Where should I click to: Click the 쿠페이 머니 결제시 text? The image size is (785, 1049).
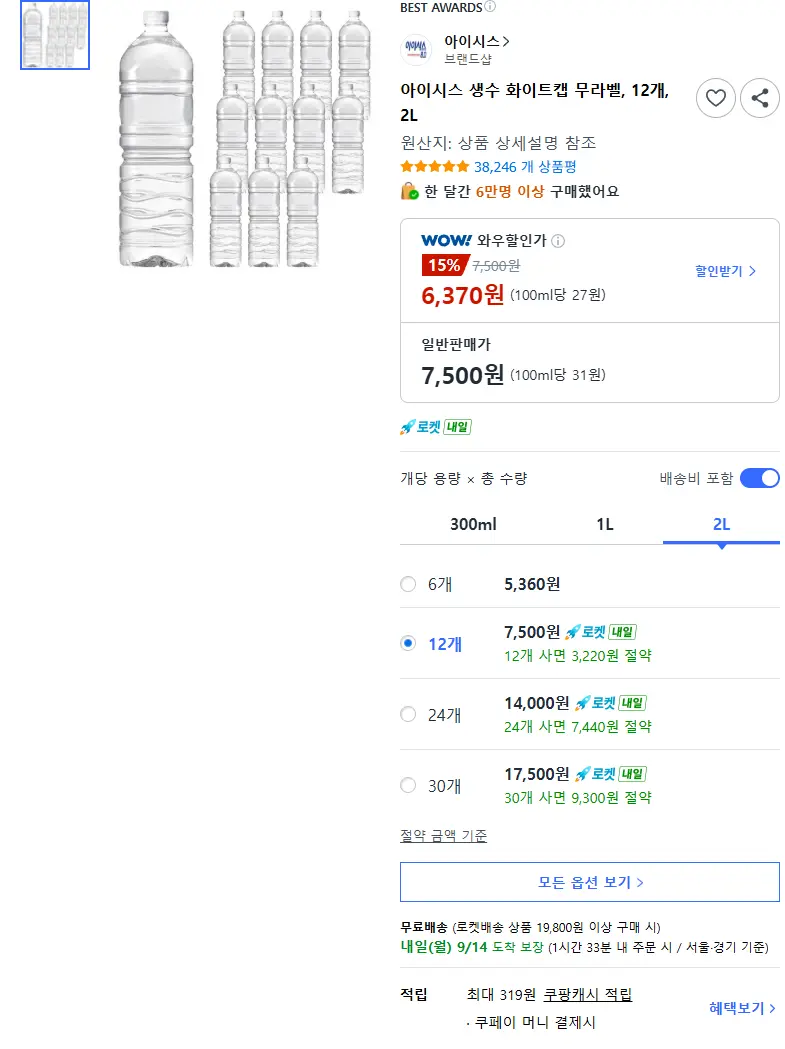(x=535, y=1022)
